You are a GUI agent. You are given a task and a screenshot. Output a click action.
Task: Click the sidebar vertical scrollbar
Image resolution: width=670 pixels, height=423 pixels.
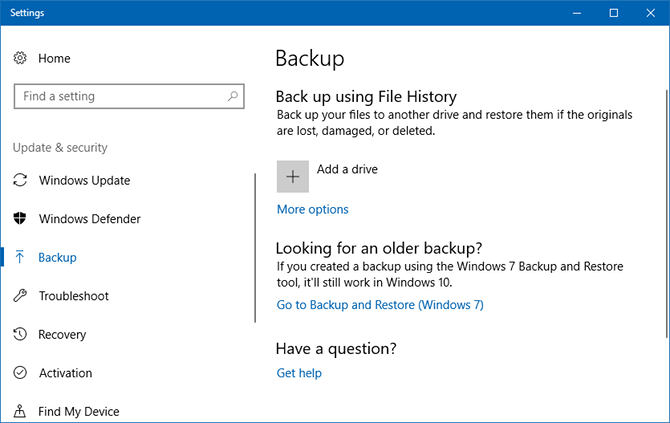(255, 248)
